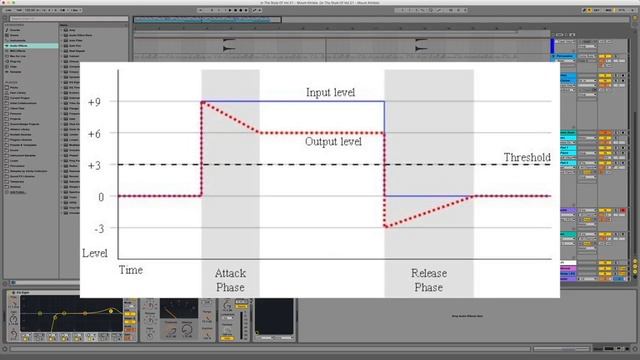Viewport: 640px width, 360px height.
Task: Expand Auto Pan device entry
Action: pos(62,46)
